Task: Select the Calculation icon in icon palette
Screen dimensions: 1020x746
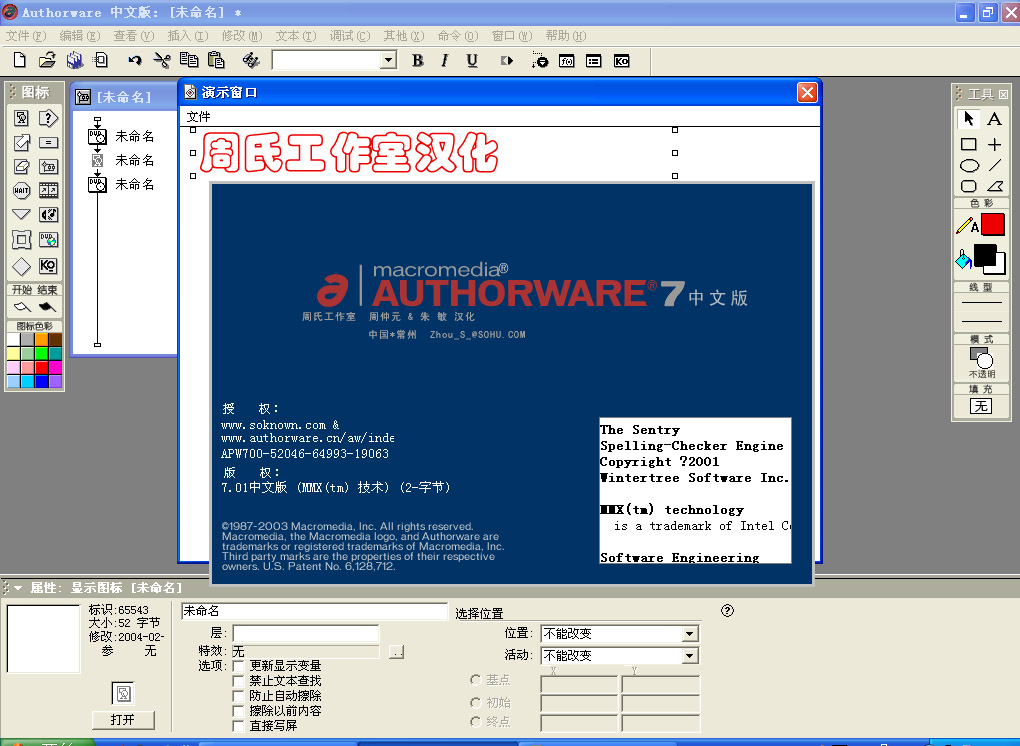Action: [48, 142]
